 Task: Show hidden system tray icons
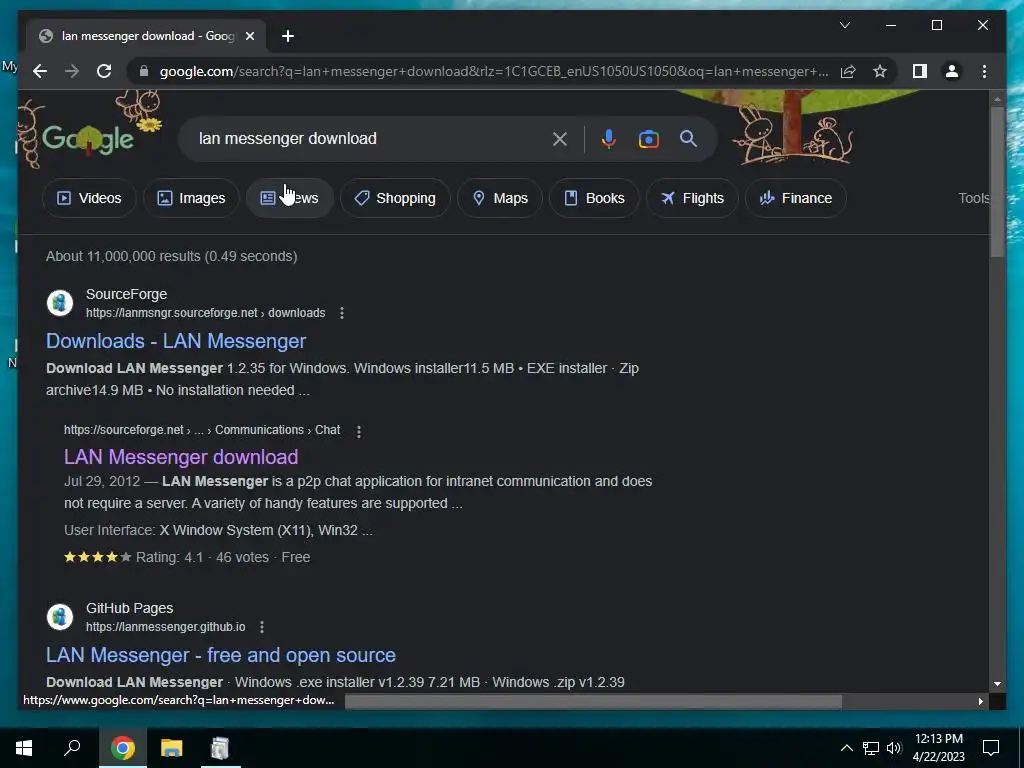(846, 748)
